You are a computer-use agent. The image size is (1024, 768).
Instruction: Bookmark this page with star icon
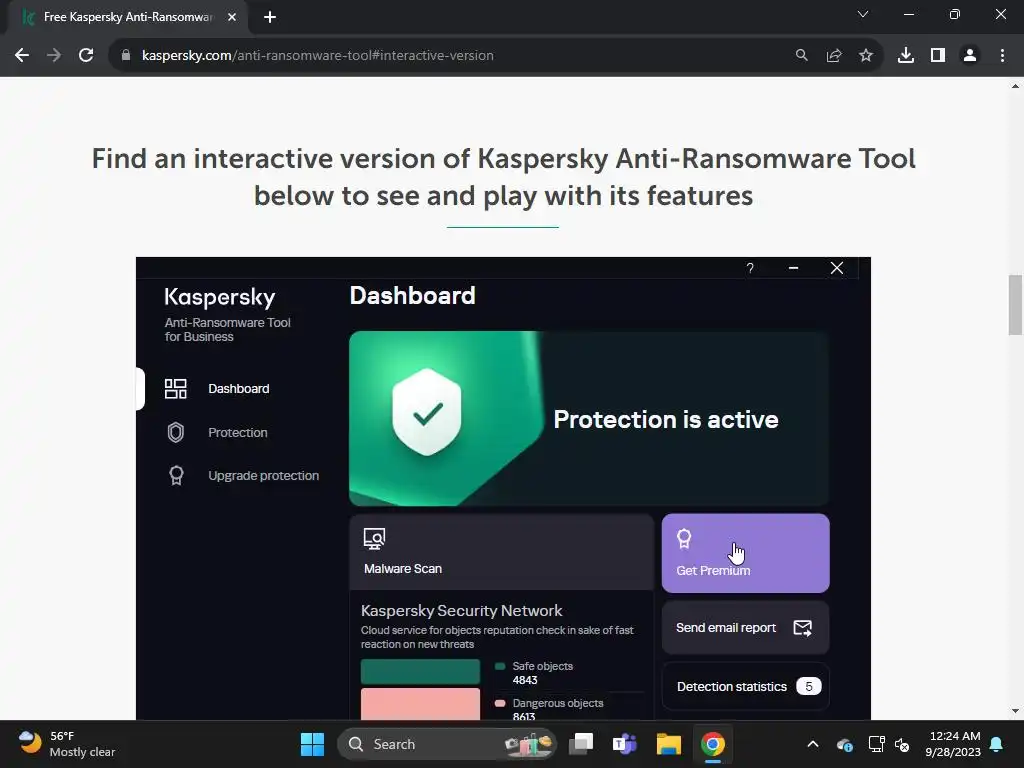point(866,56)
